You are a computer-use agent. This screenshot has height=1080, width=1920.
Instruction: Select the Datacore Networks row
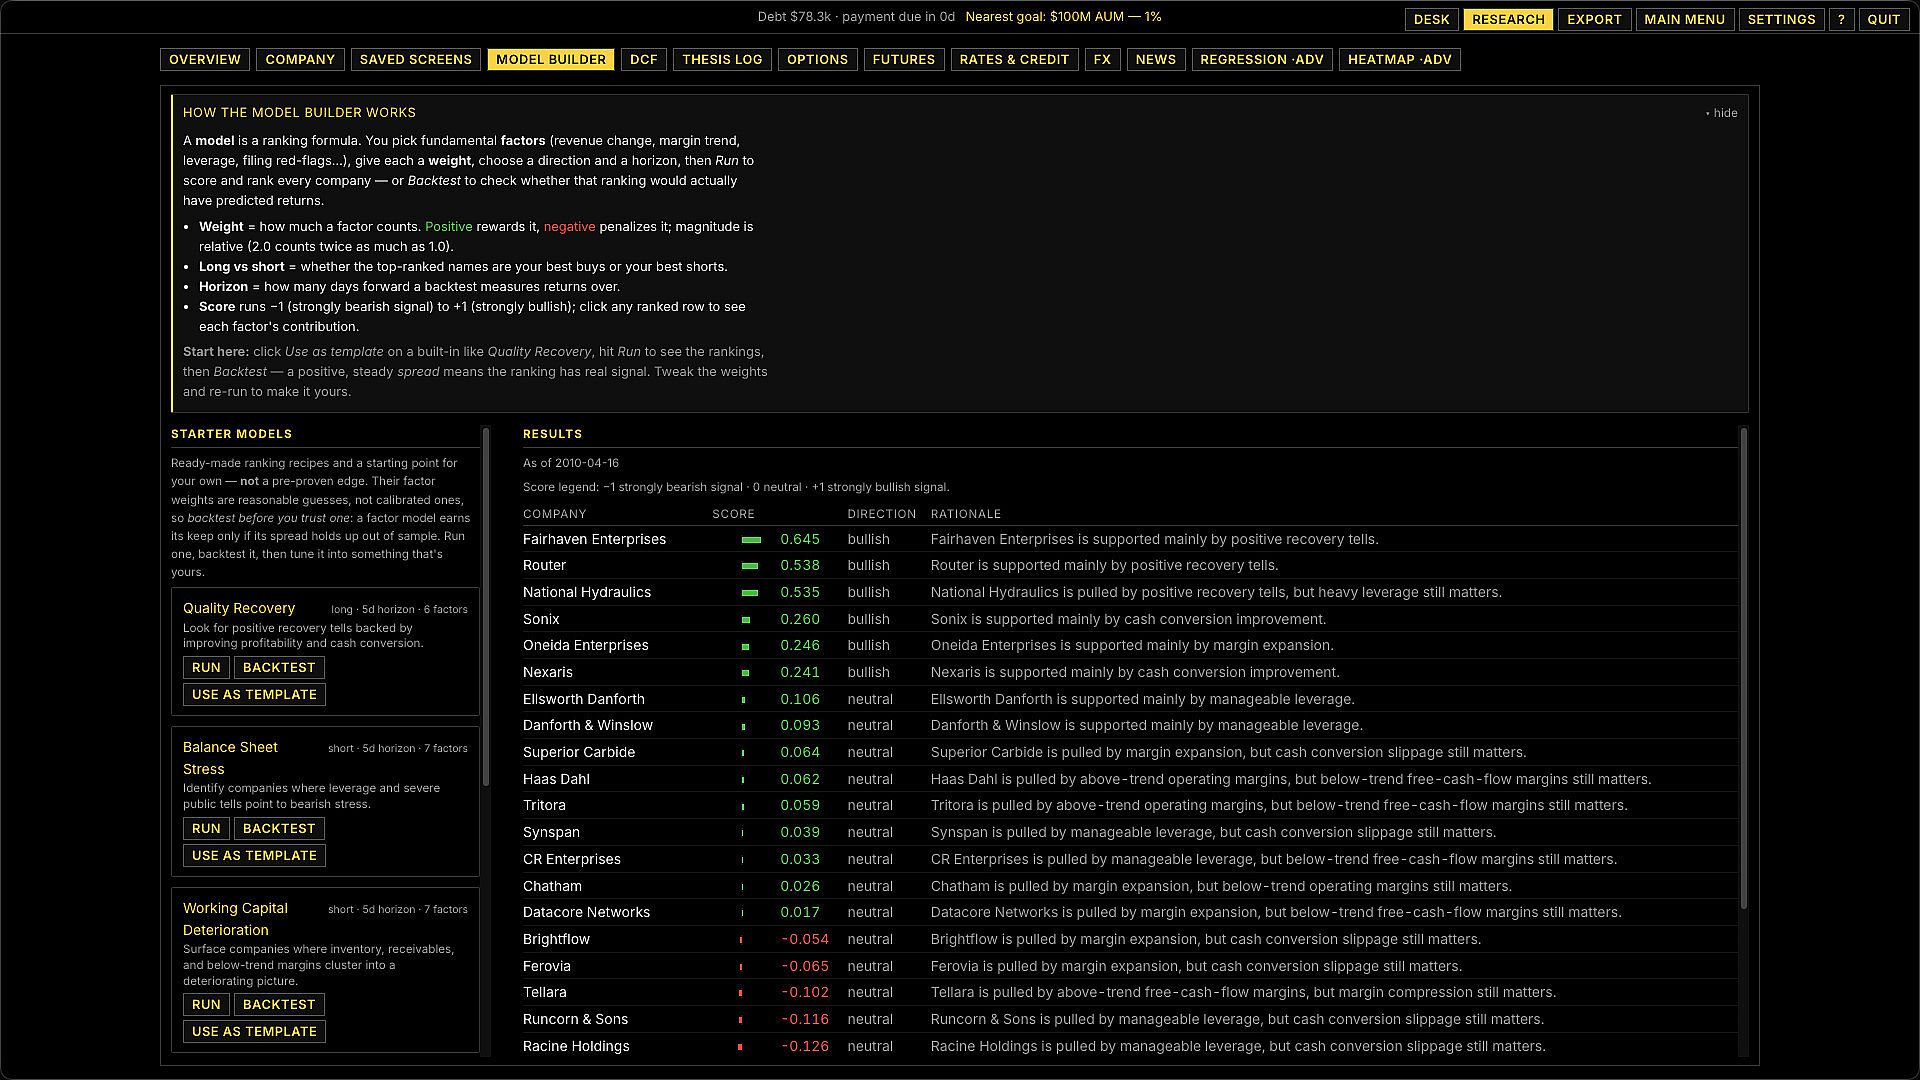click(1130, 912)
